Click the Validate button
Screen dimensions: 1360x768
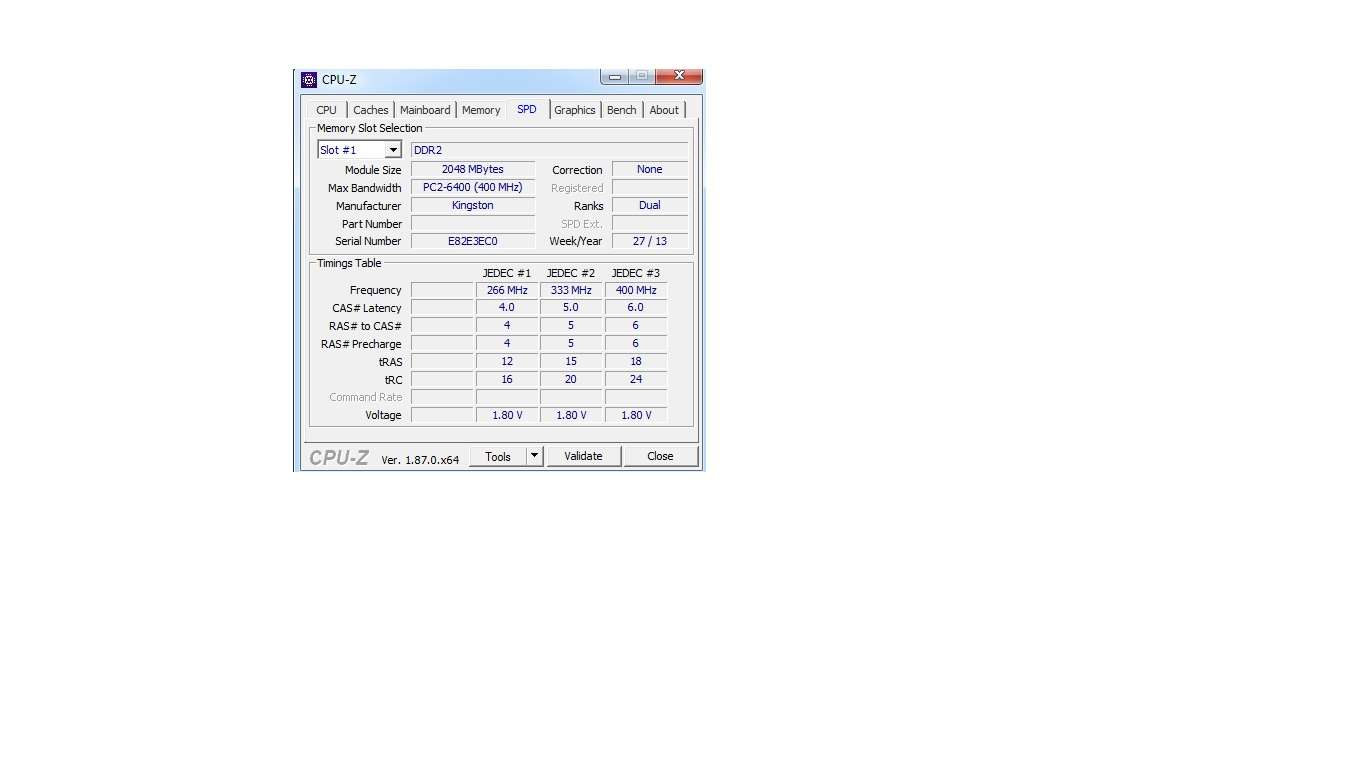tap(583, 456)
